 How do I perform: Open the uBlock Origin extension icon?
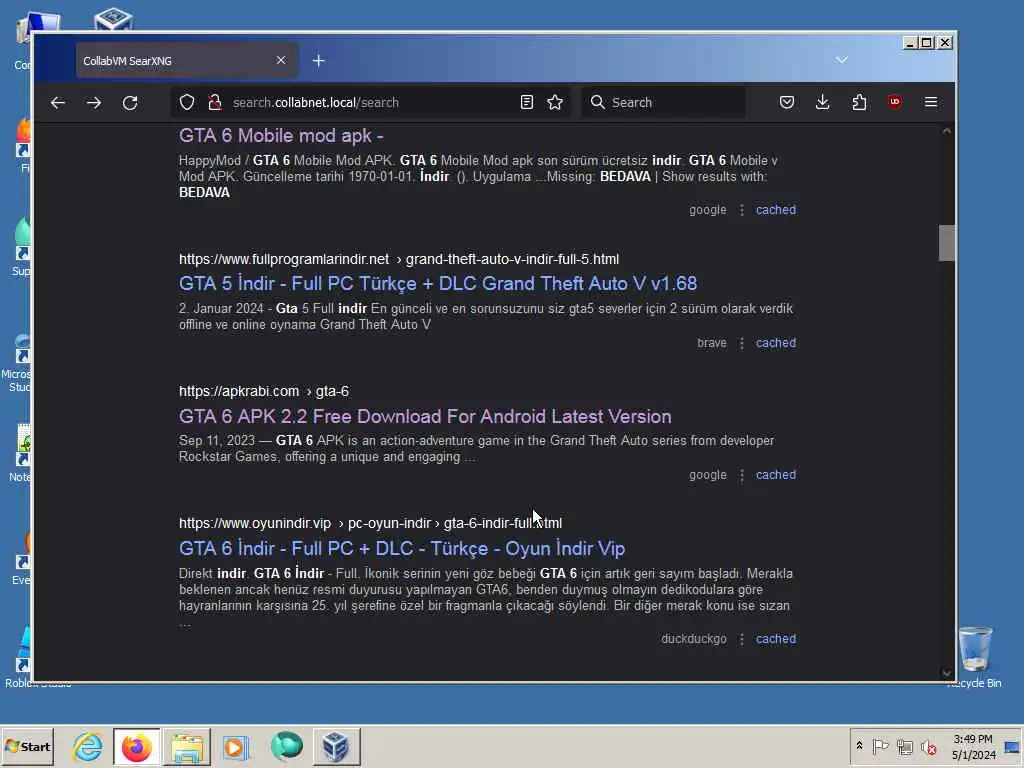[895, 102]
